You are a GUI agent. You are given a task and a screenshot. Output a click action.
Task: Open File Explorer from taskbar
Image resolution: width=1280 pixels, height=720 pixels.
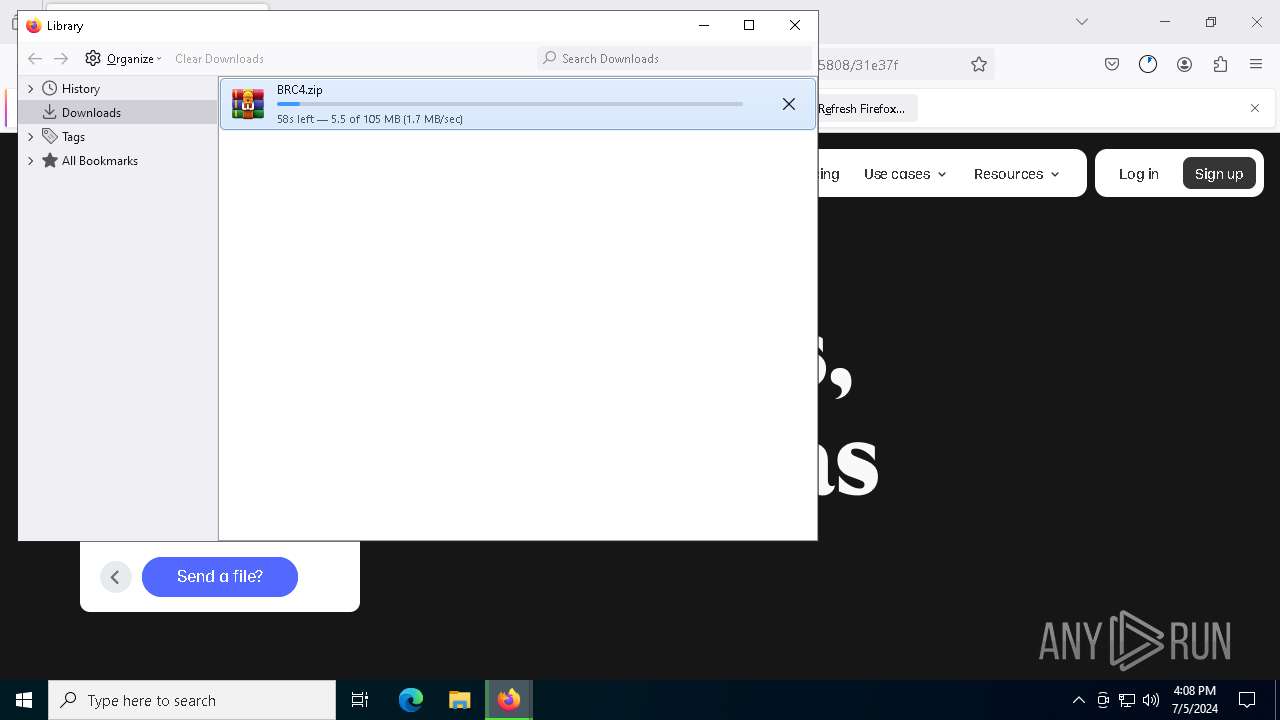coord(460,700)
